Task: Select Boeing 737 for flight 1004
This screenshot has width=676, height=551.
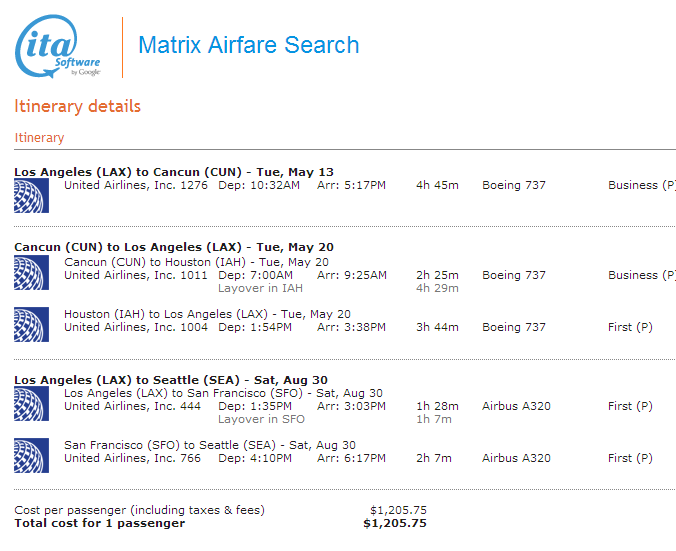Action: (514, 327)
